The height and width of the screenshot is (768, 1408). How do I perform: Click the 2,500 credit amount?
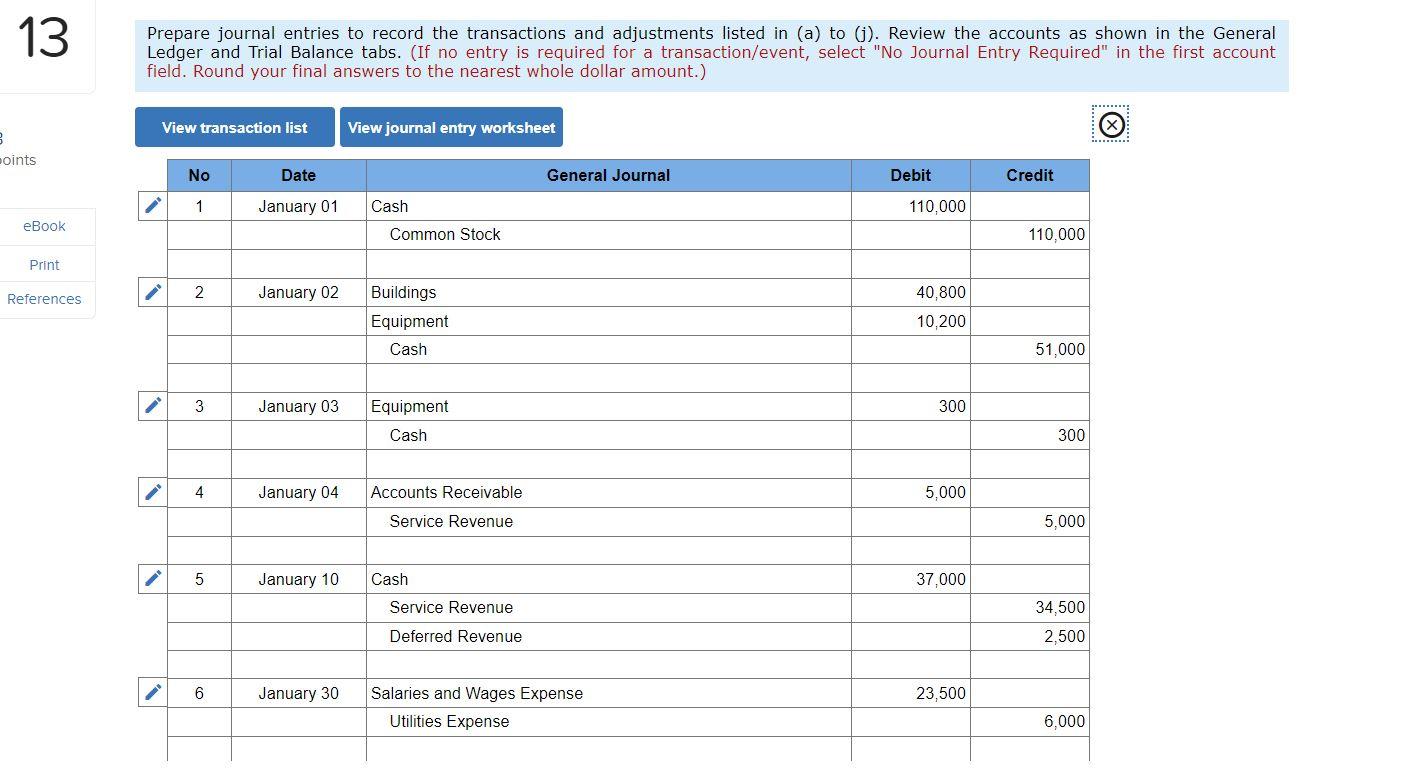coord(1030,636)
